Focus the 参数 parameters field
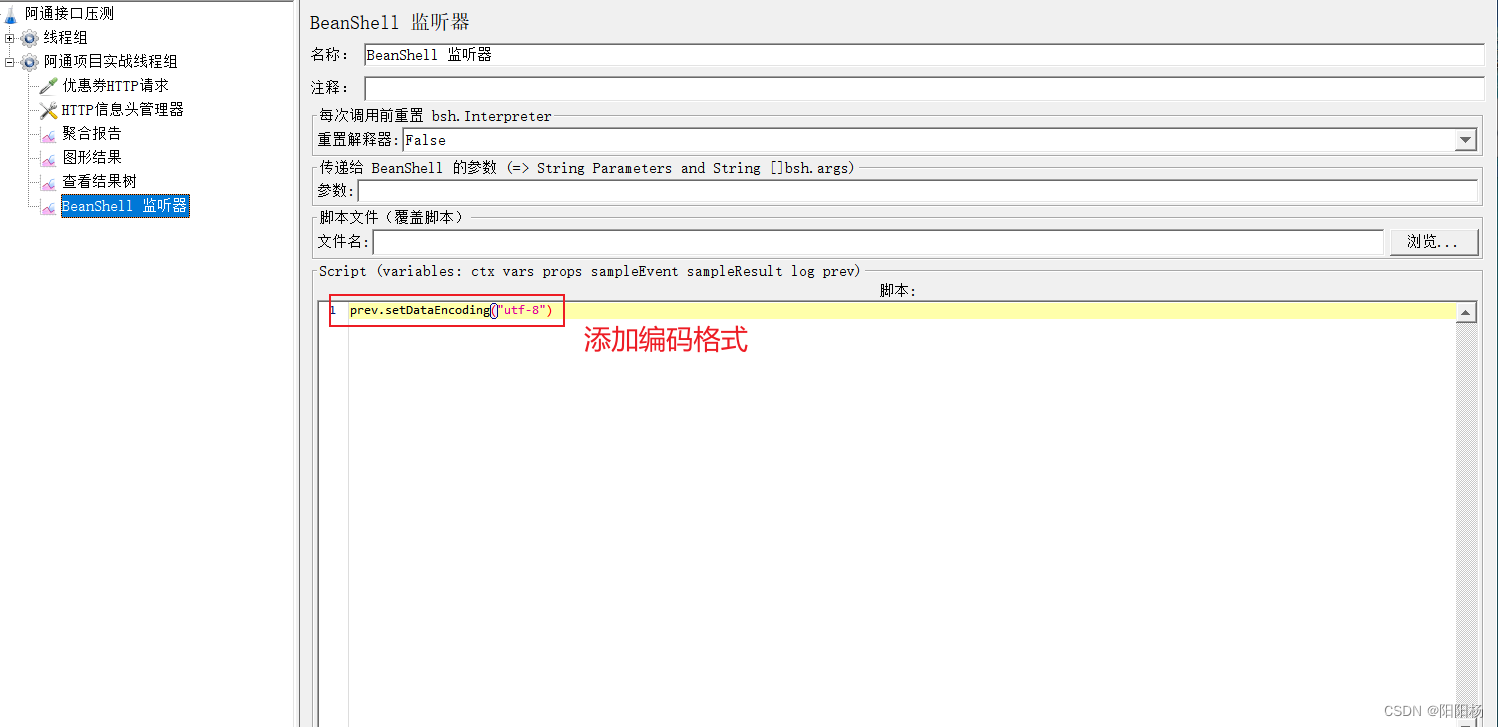 coord(917,190)
